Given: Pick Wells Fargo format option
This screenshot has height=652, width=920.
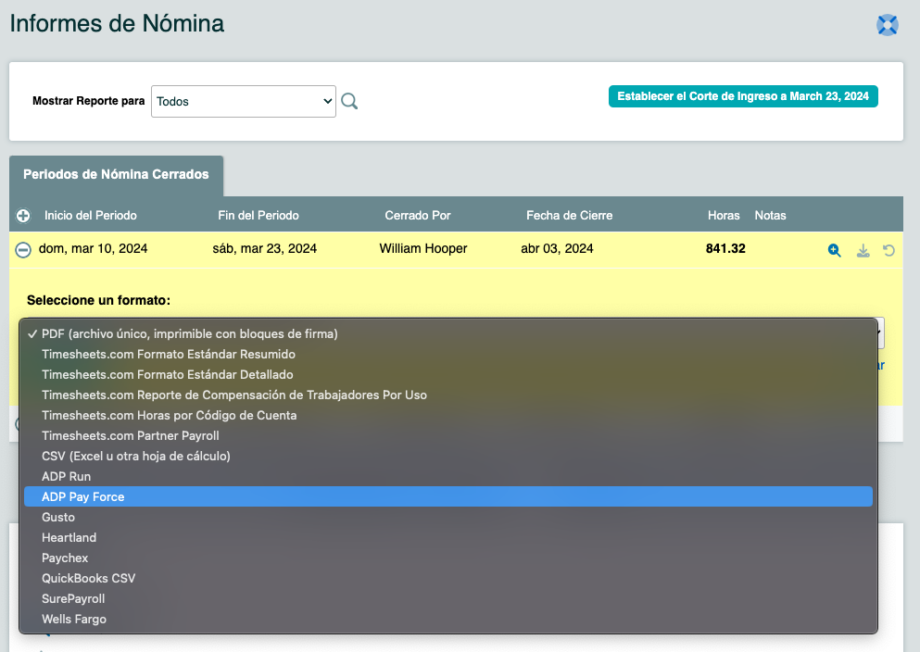Looking at the screenshot, I should click(448, 619).
